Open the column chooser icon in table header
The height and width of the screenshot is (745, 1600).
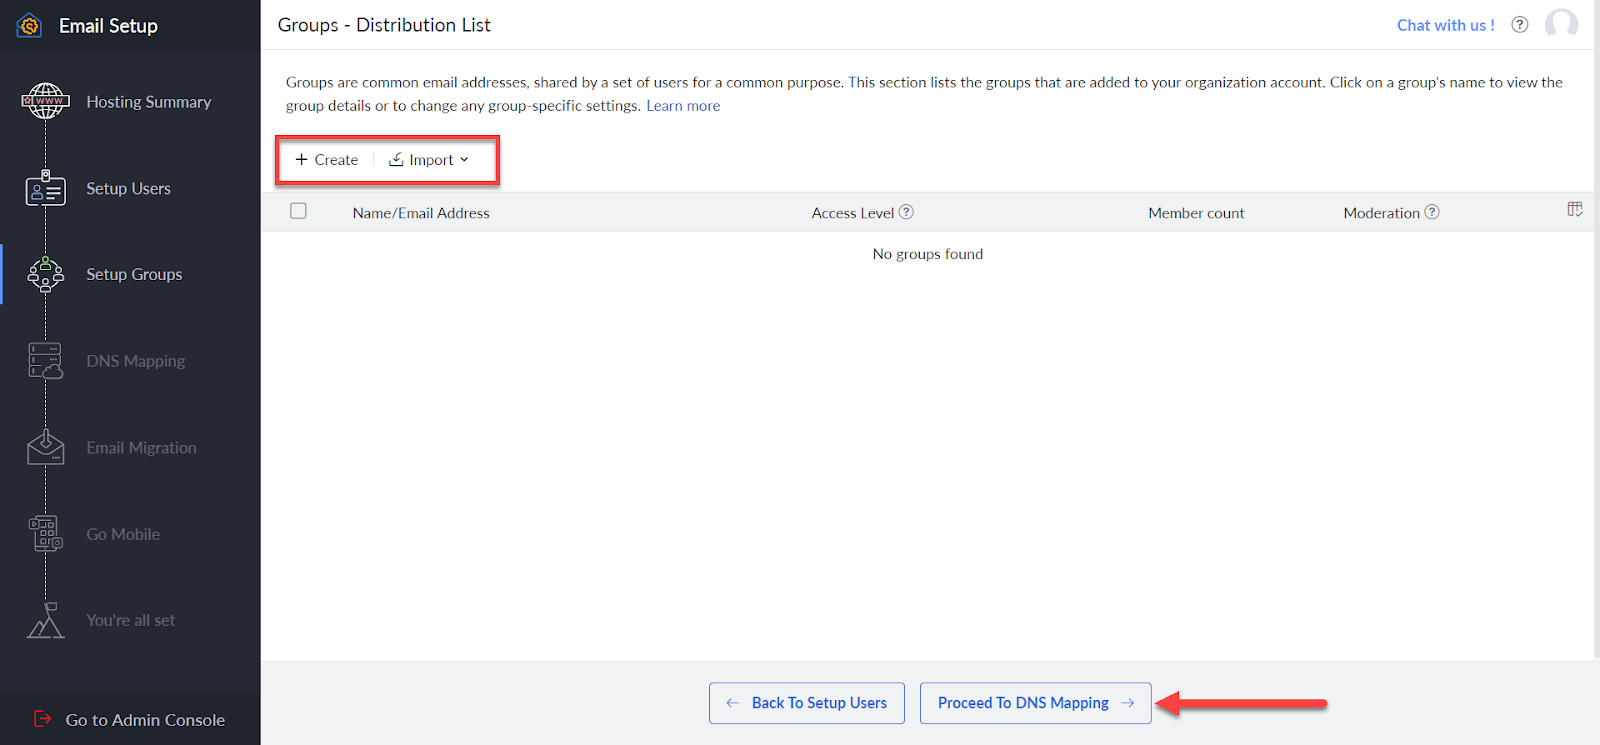coord(1574,209)
